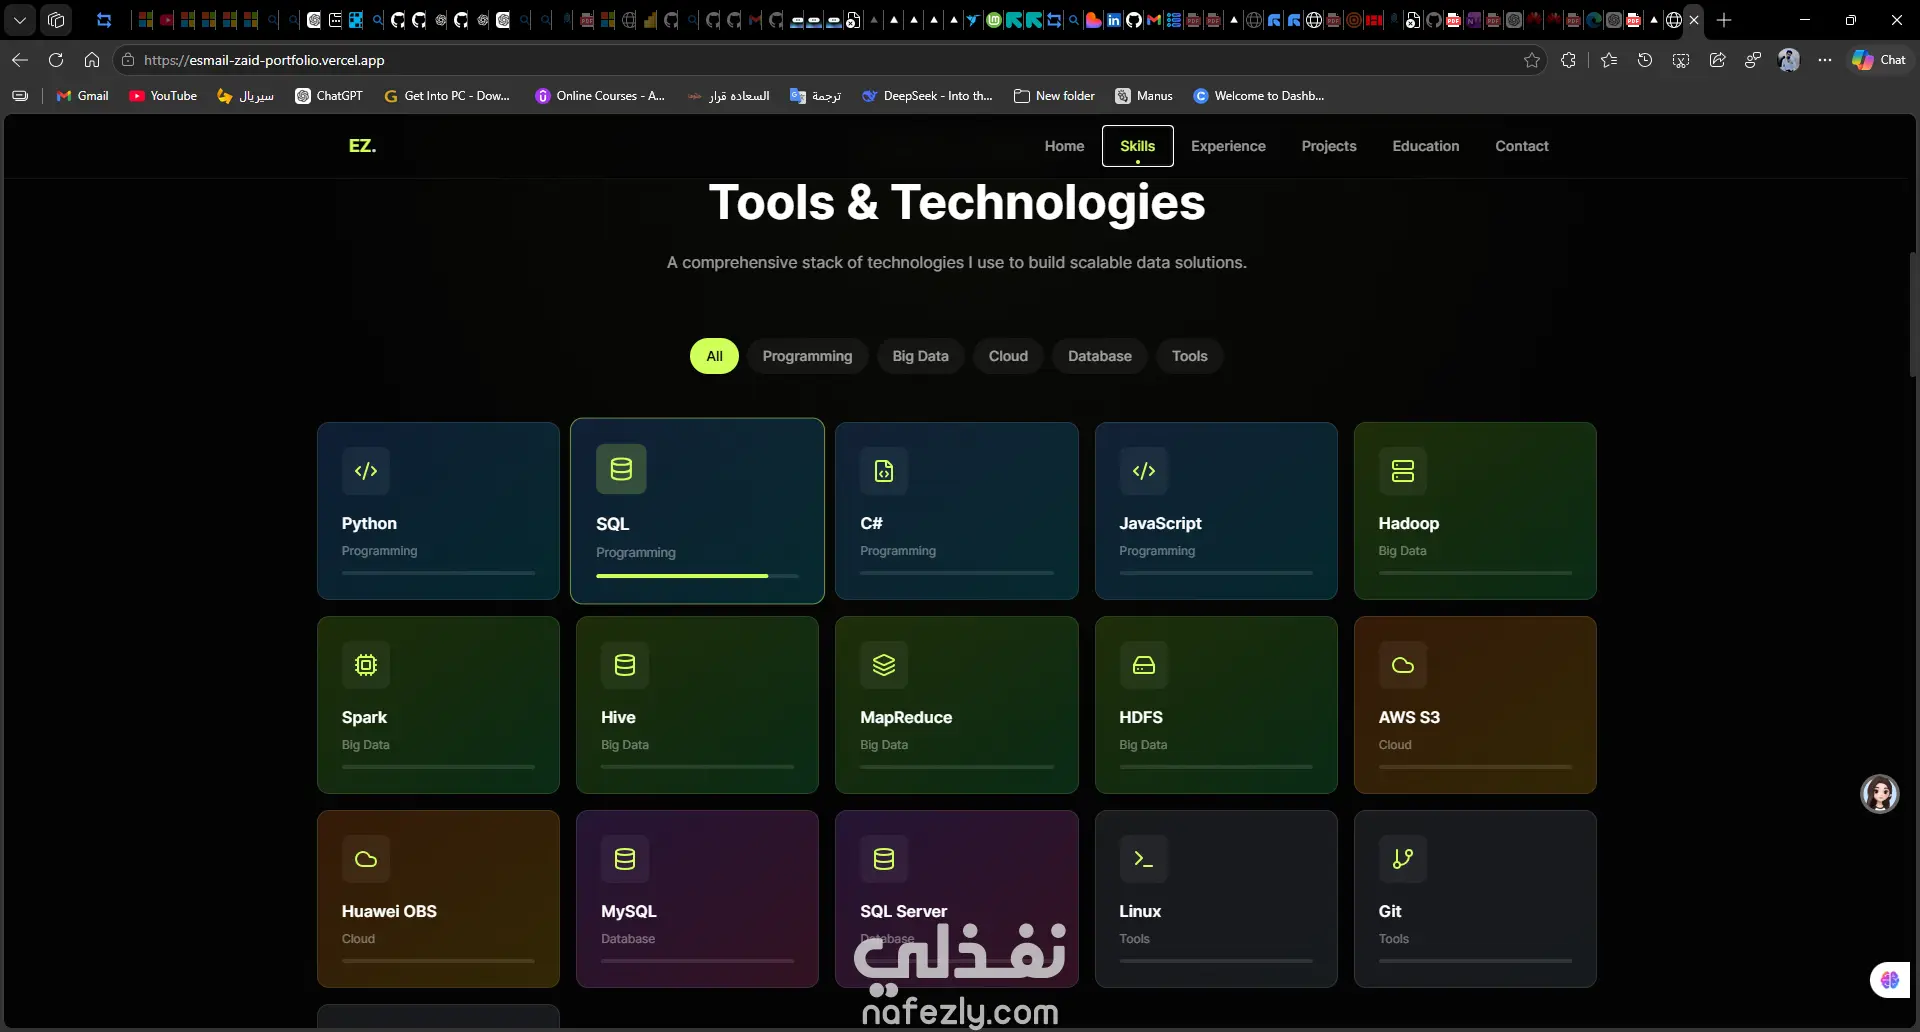
Task: Click the MapReduce card layers icon
Action: 884,665
